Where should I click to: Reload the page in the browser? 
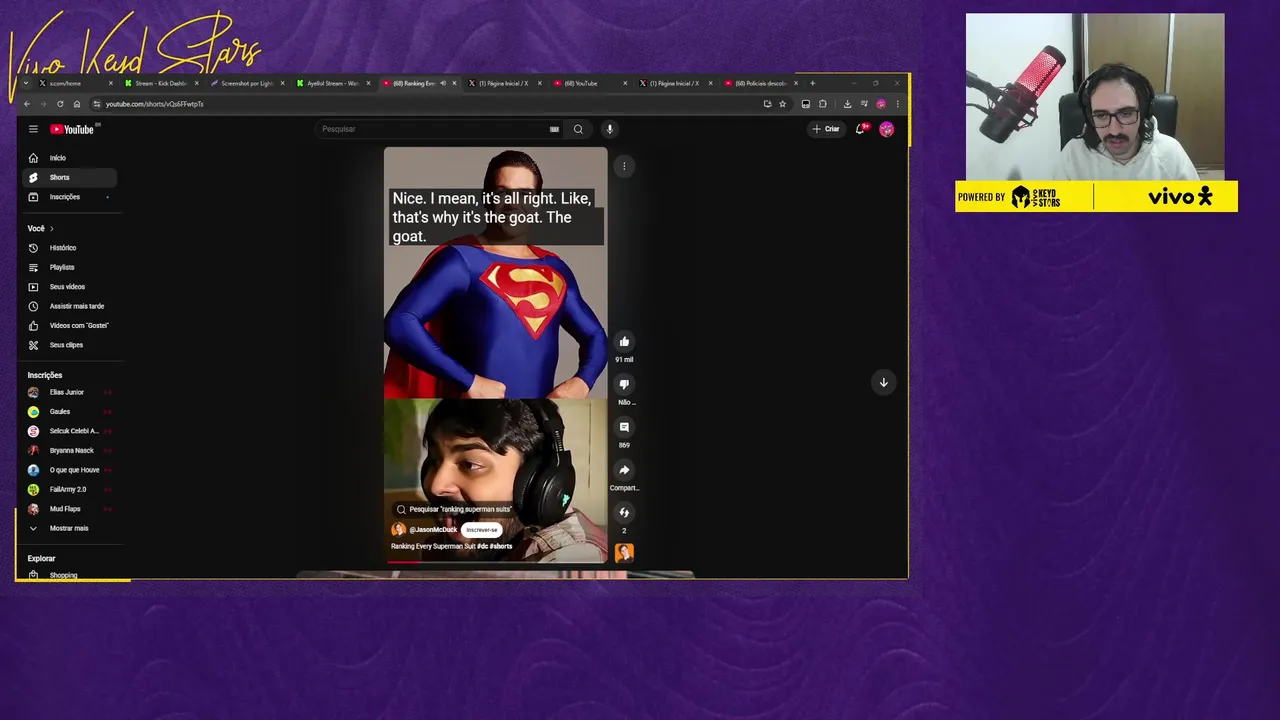tap(60, 104)
